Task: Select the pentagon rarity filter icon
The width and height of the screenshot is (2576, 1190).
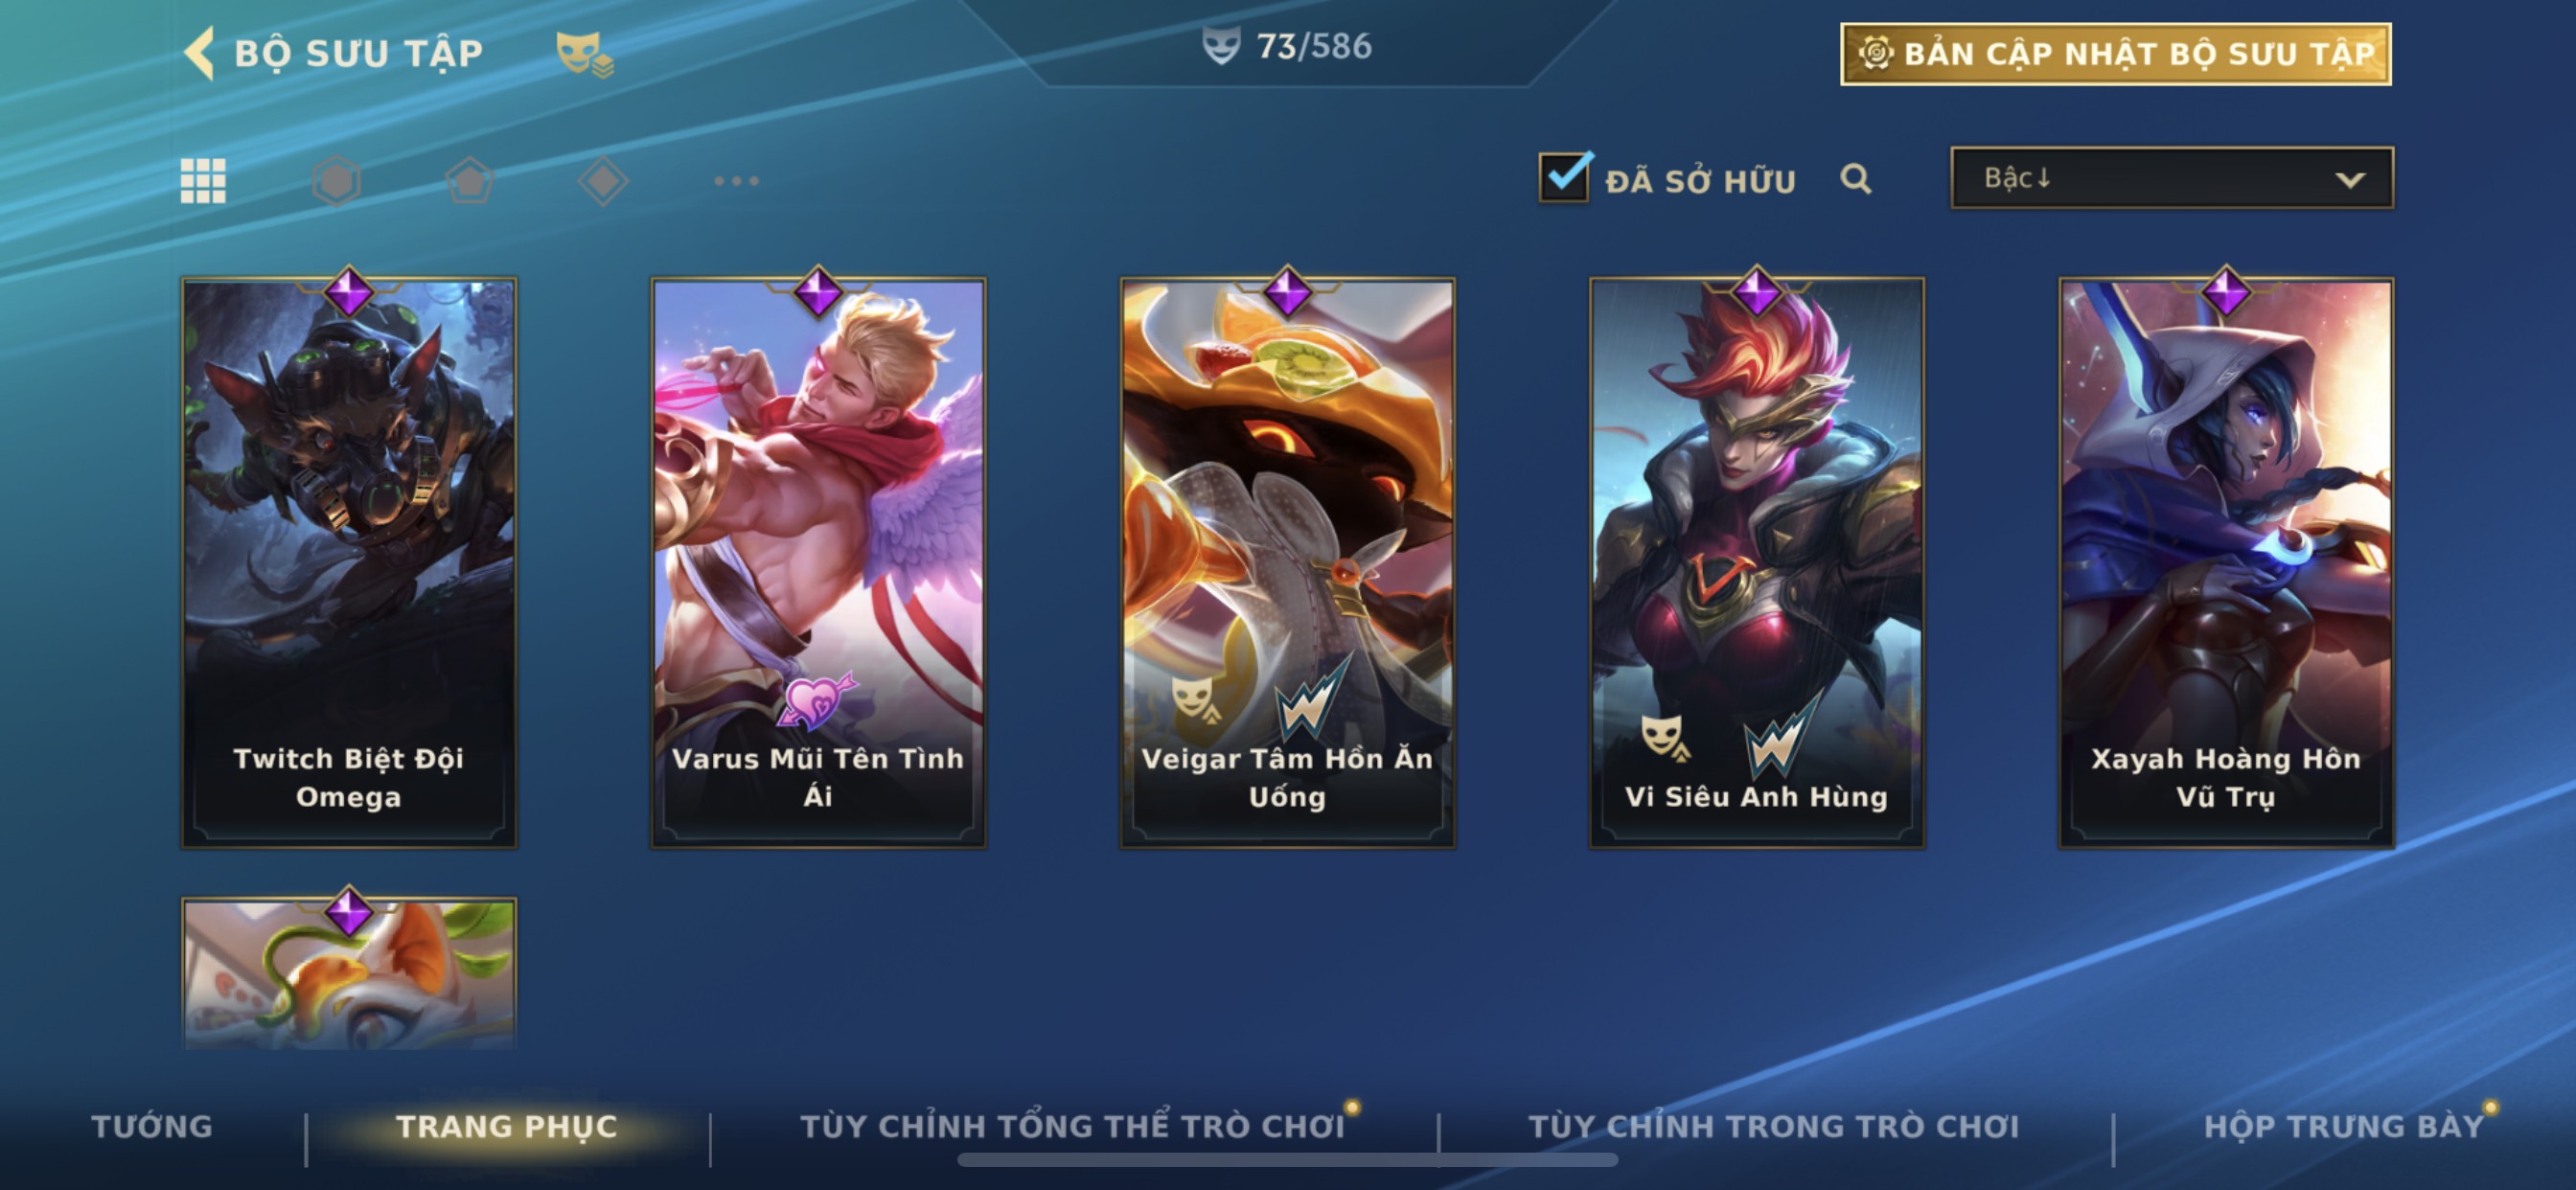Action: pos(469,181)
